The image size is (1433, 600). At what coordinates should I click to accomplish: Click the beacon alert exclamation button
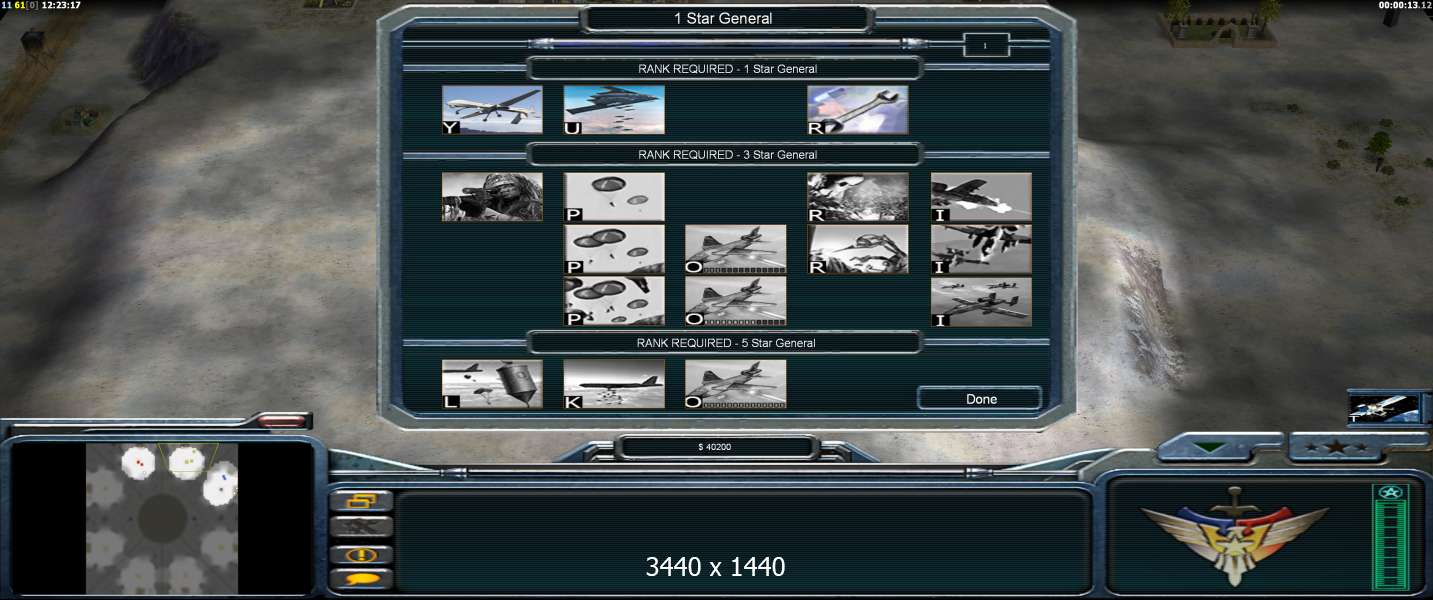(360, 554)
